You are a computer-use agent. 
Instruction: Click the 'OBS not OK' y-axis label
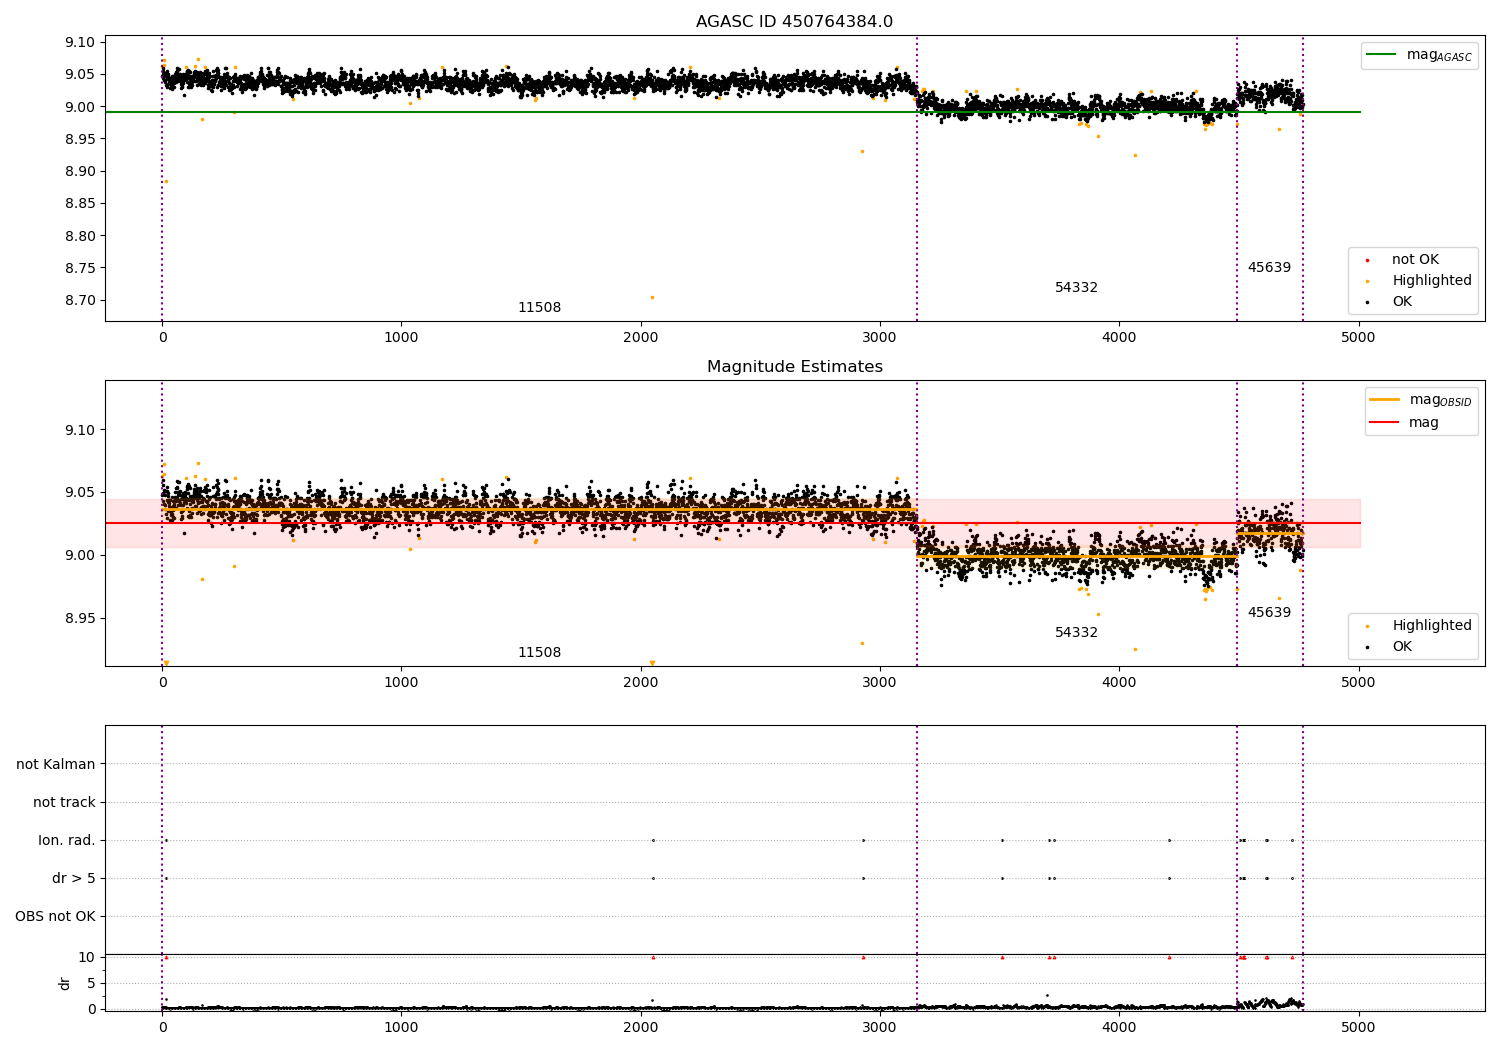point(55,917)
